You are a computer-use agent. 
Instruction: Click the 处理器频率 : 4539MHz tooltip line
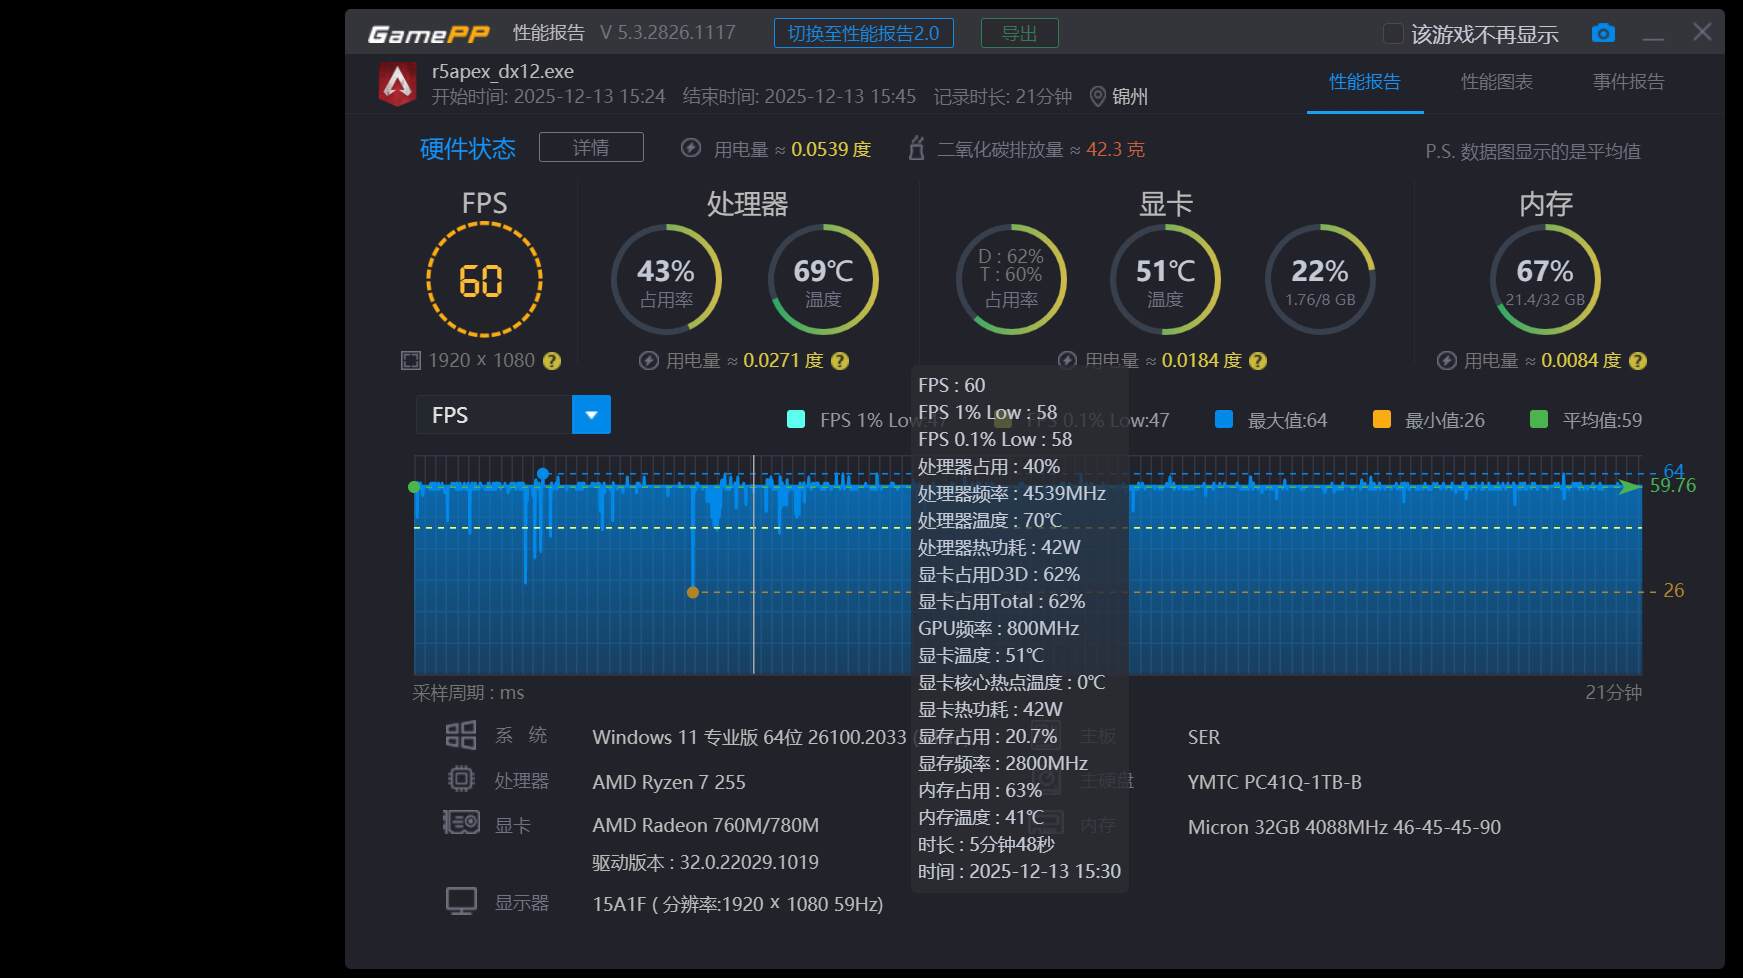(x=1012, y=493)
